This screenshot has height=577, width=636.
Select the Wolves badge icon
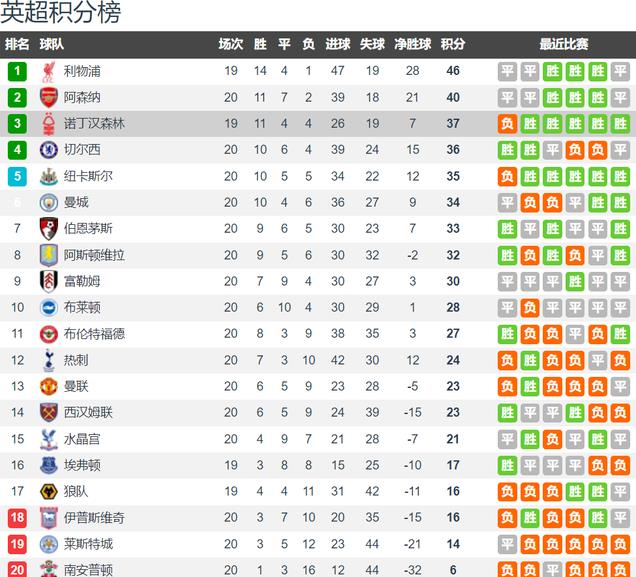[49, 491]
